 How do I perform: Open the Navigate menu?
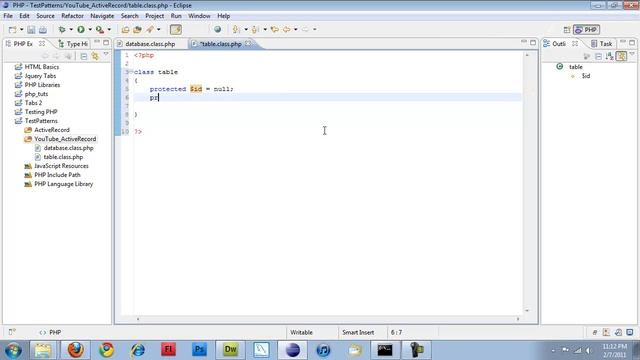tap(102, 16)
